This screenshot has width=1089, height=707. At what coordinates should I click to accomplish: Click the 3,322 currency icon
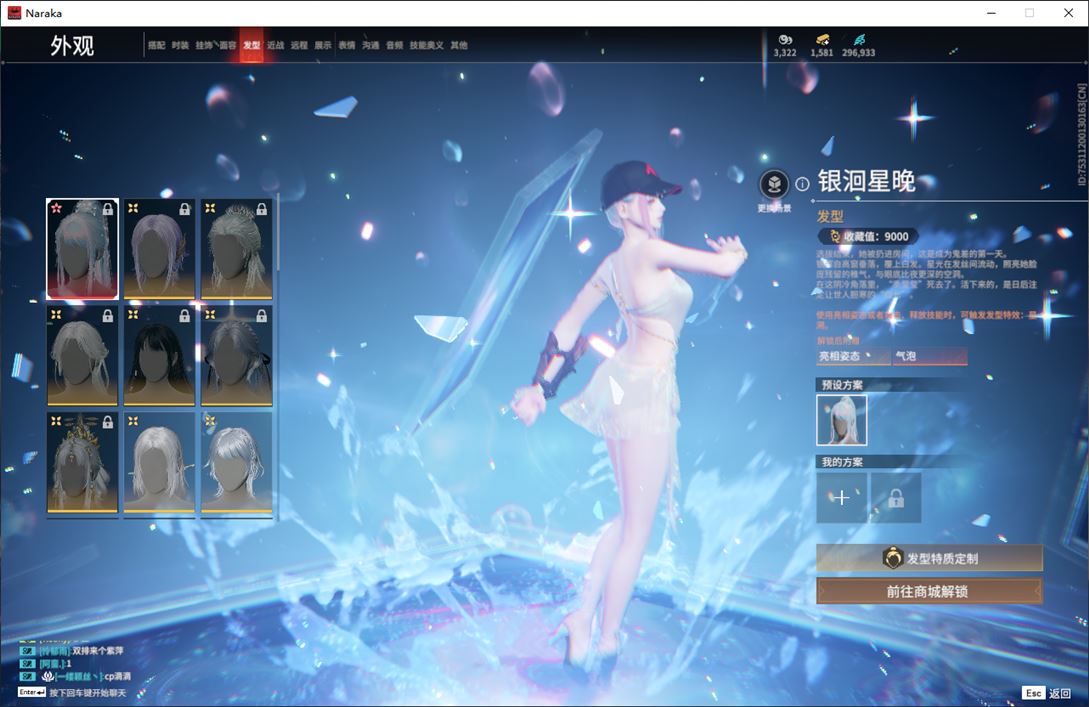(x=785, y=40)
